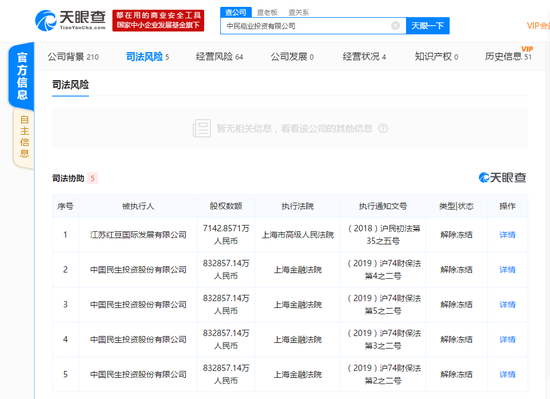Open 详情 link for row 4
The image size is (550, 399).
[507, 339]
